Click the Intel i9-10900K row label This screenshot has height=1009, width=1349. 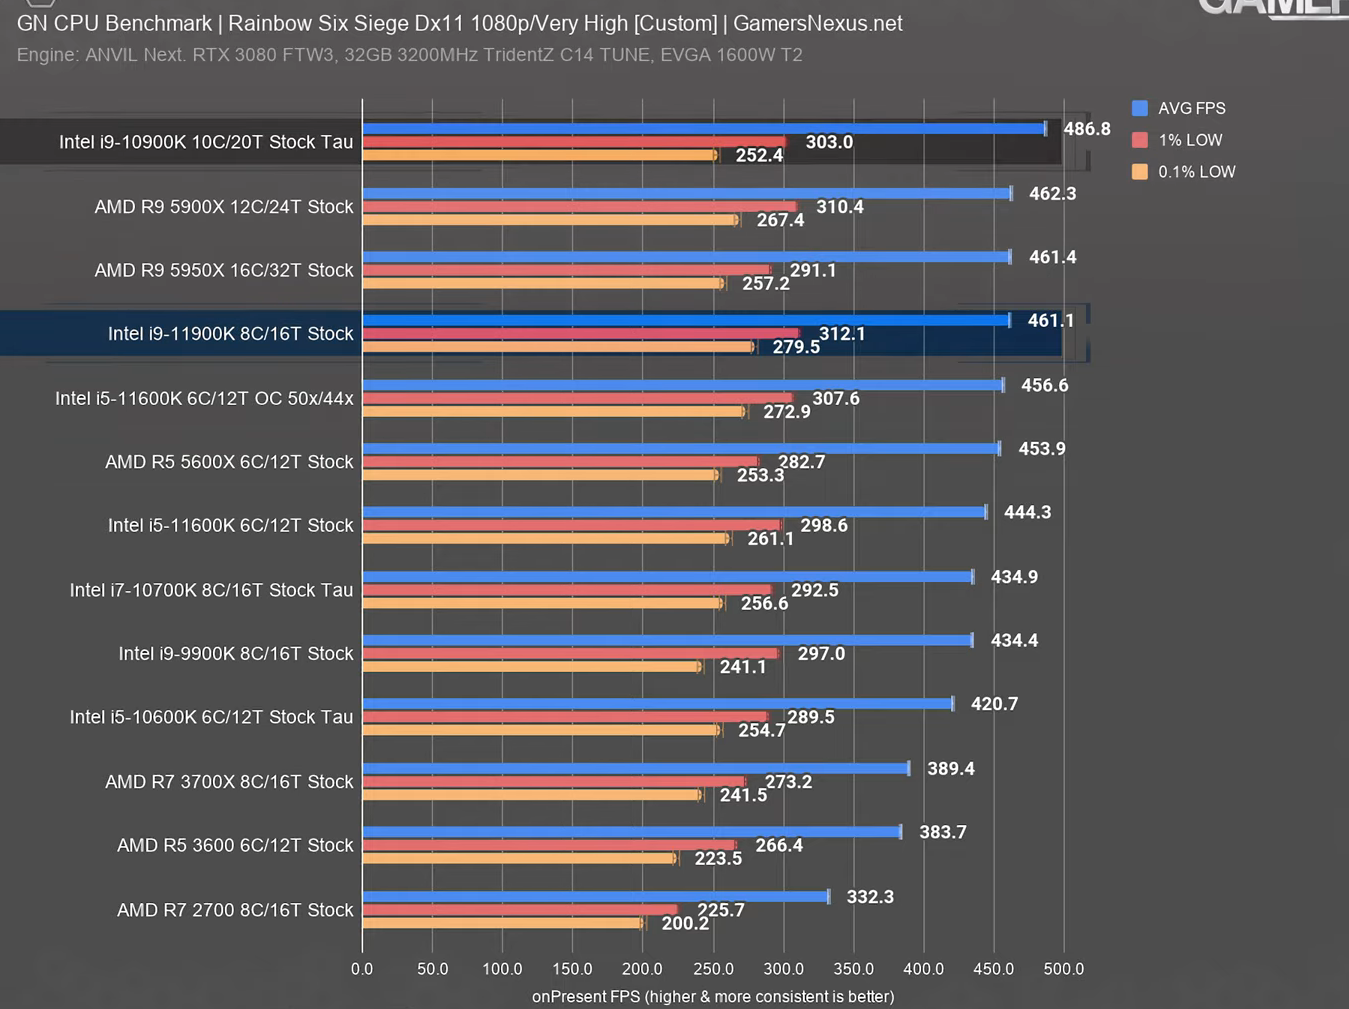click(x=206, y=142)
